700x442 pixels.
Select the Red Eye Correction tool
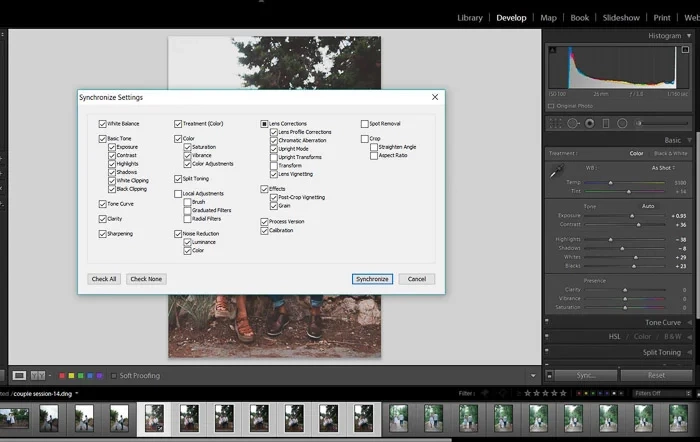coord(589,123)
